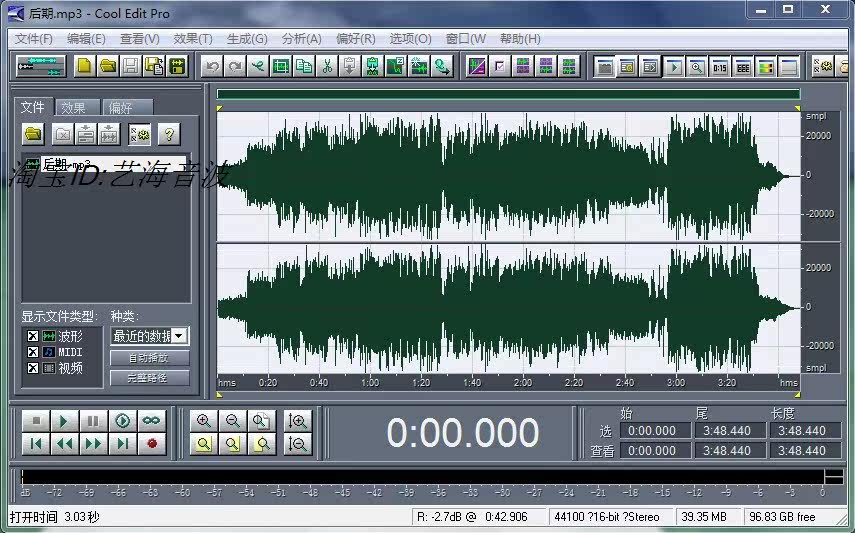This screenshot has width=855, height=533.
Task: Toggle the MIDI file type checkbox
Action: pyautogui.click(x=33, y=352)
